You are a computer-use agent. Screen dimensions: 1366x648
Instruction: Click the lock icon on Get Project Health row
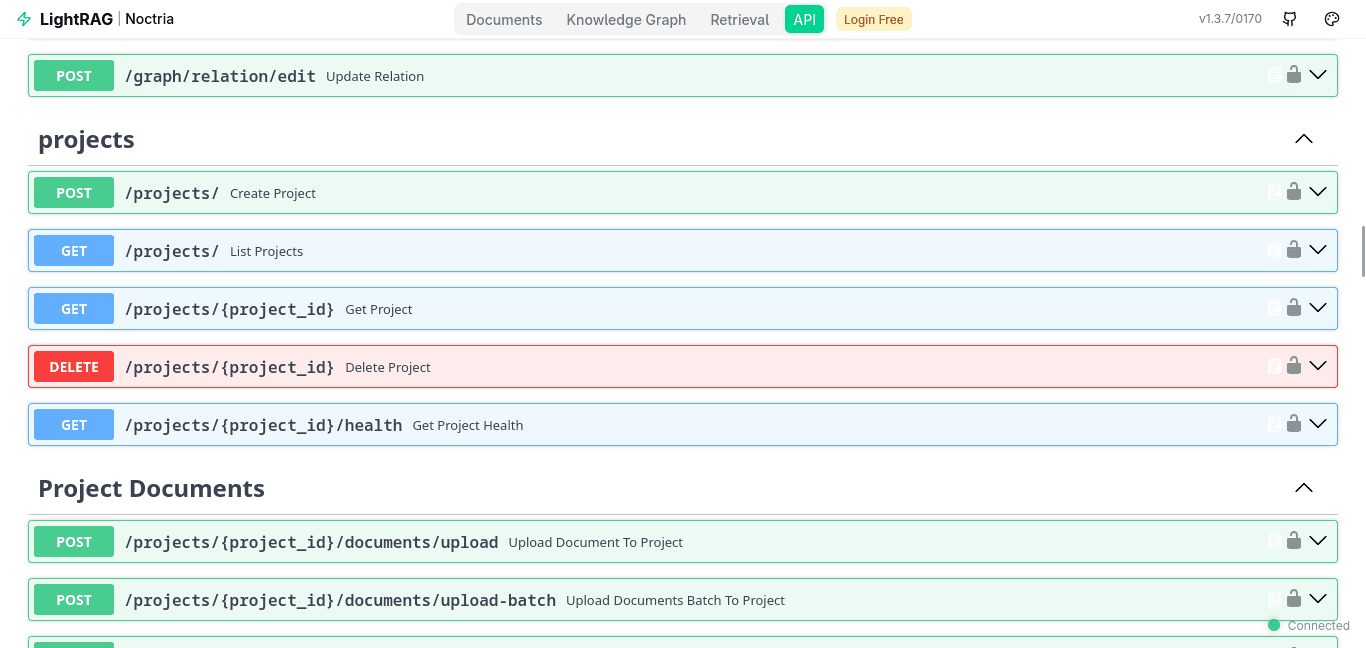pos(1294,424)
